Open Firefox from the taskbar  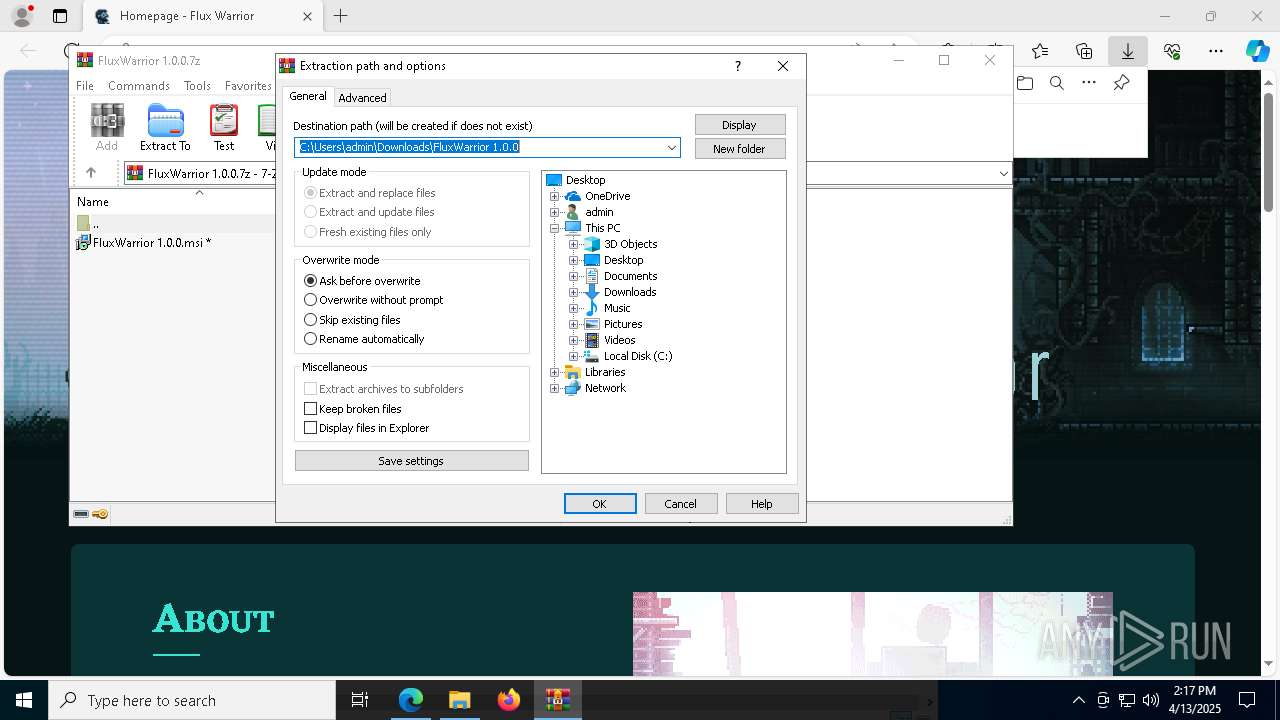509,700
